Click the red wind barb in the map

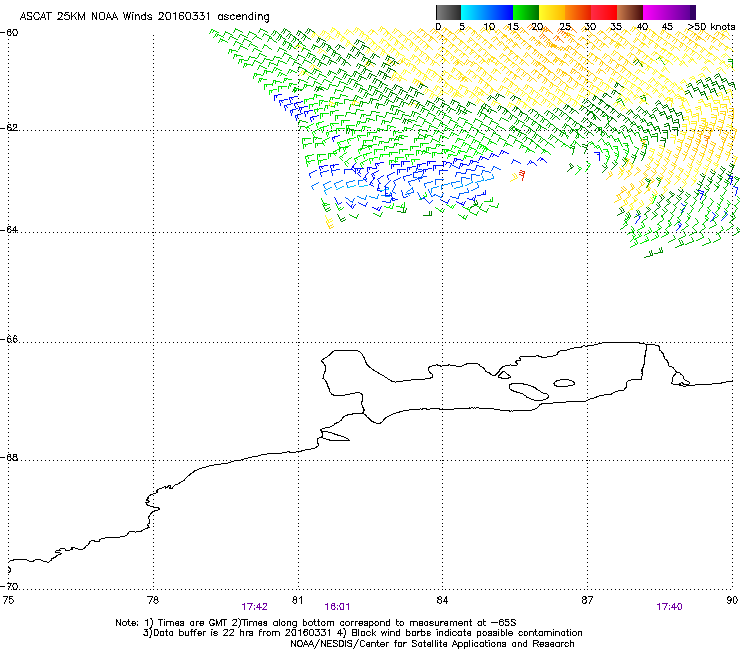point(522,175)
